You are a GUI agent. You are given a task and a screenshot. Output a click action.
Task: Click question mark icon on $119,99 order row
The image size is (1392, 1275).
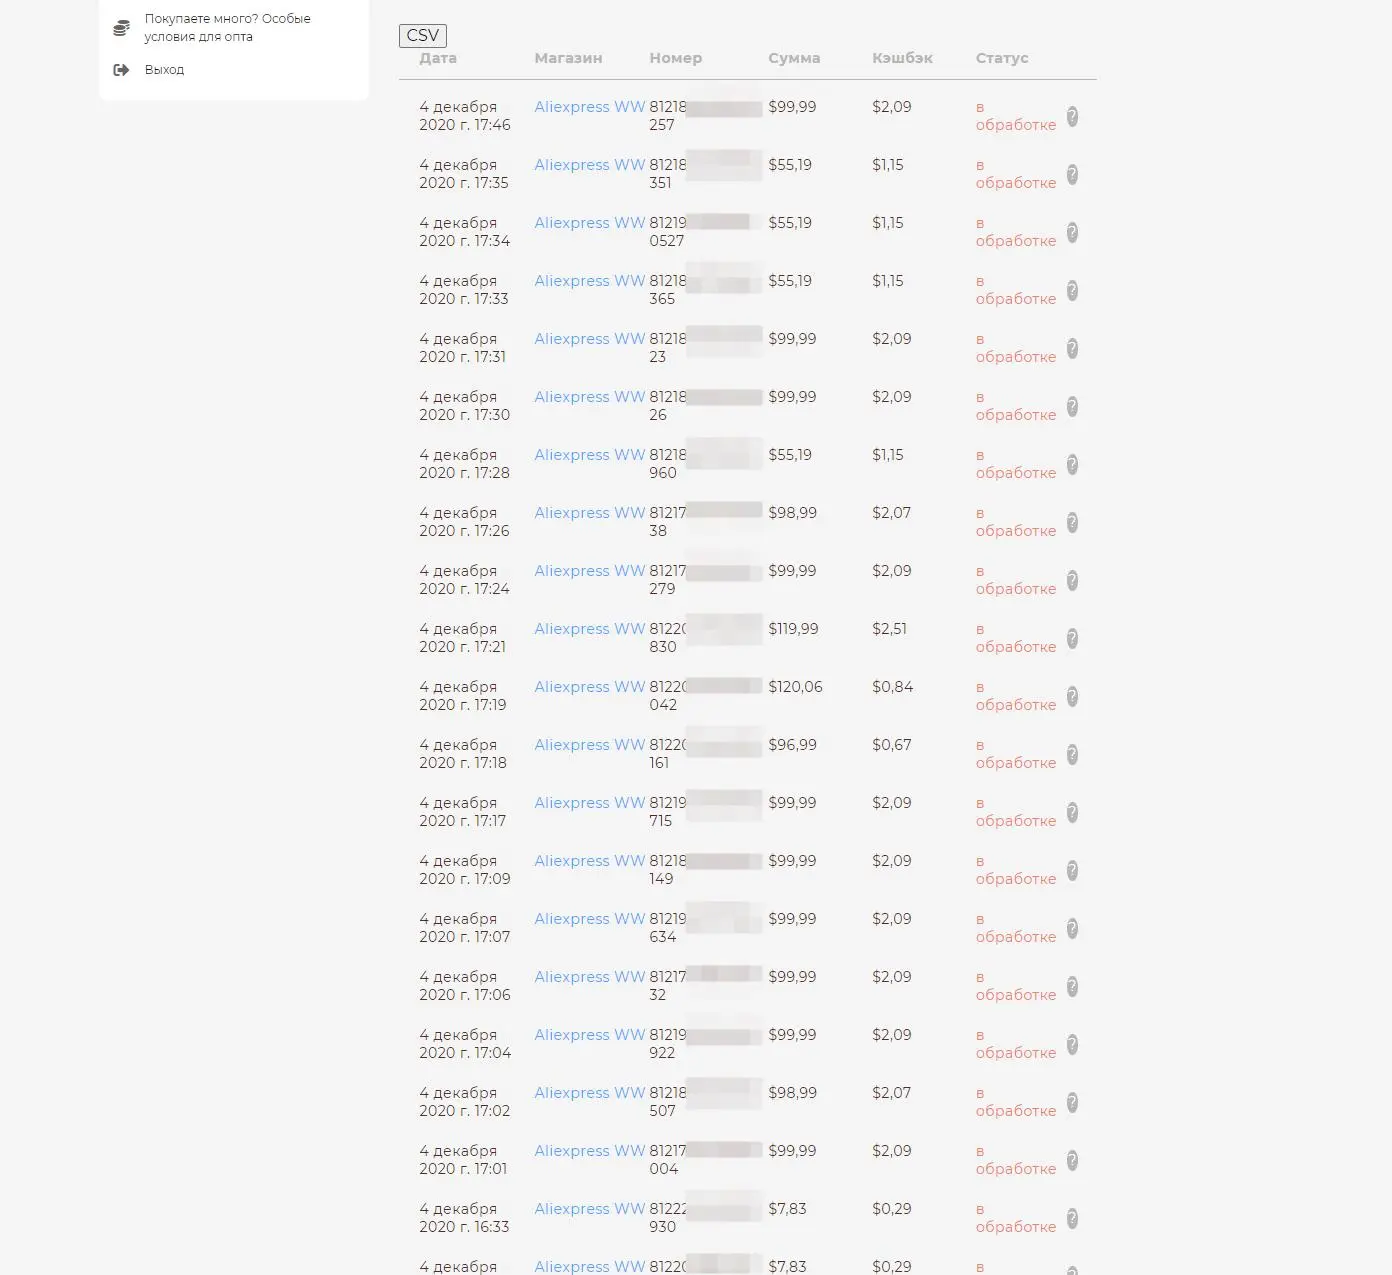coord(1072,639)
